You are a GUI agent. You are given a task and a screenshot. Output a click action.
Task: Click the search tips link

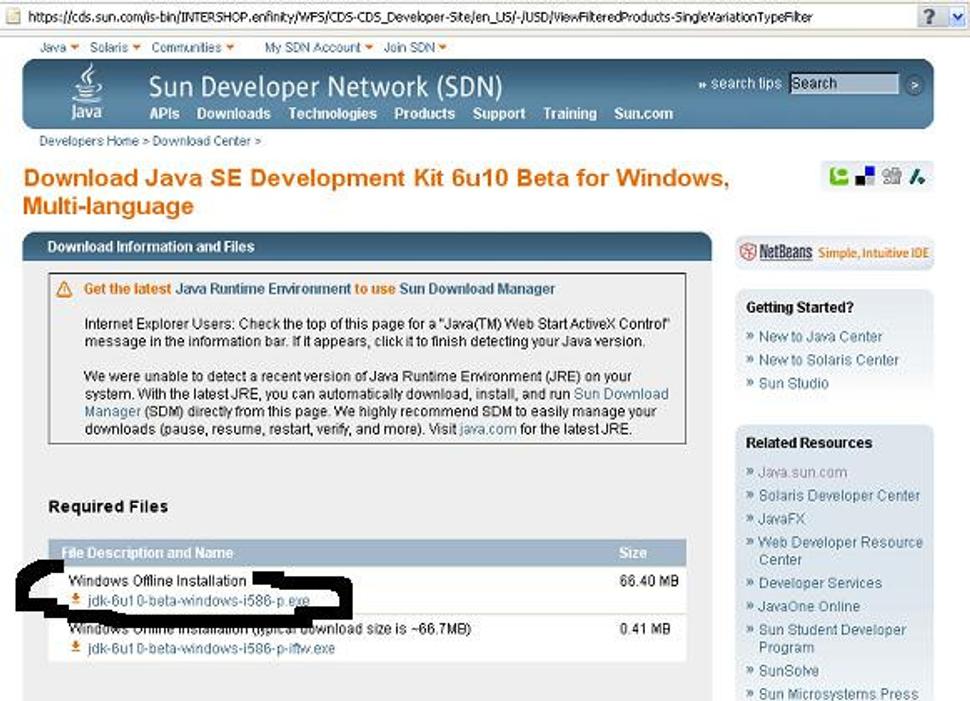(745, 84)
